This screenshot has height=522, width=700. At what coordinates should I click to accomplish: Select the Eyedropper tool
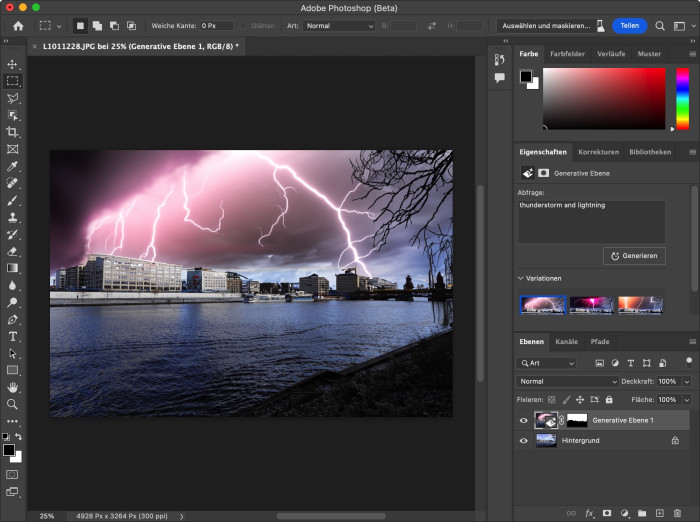pyautogui.click(x=12, y=166)
